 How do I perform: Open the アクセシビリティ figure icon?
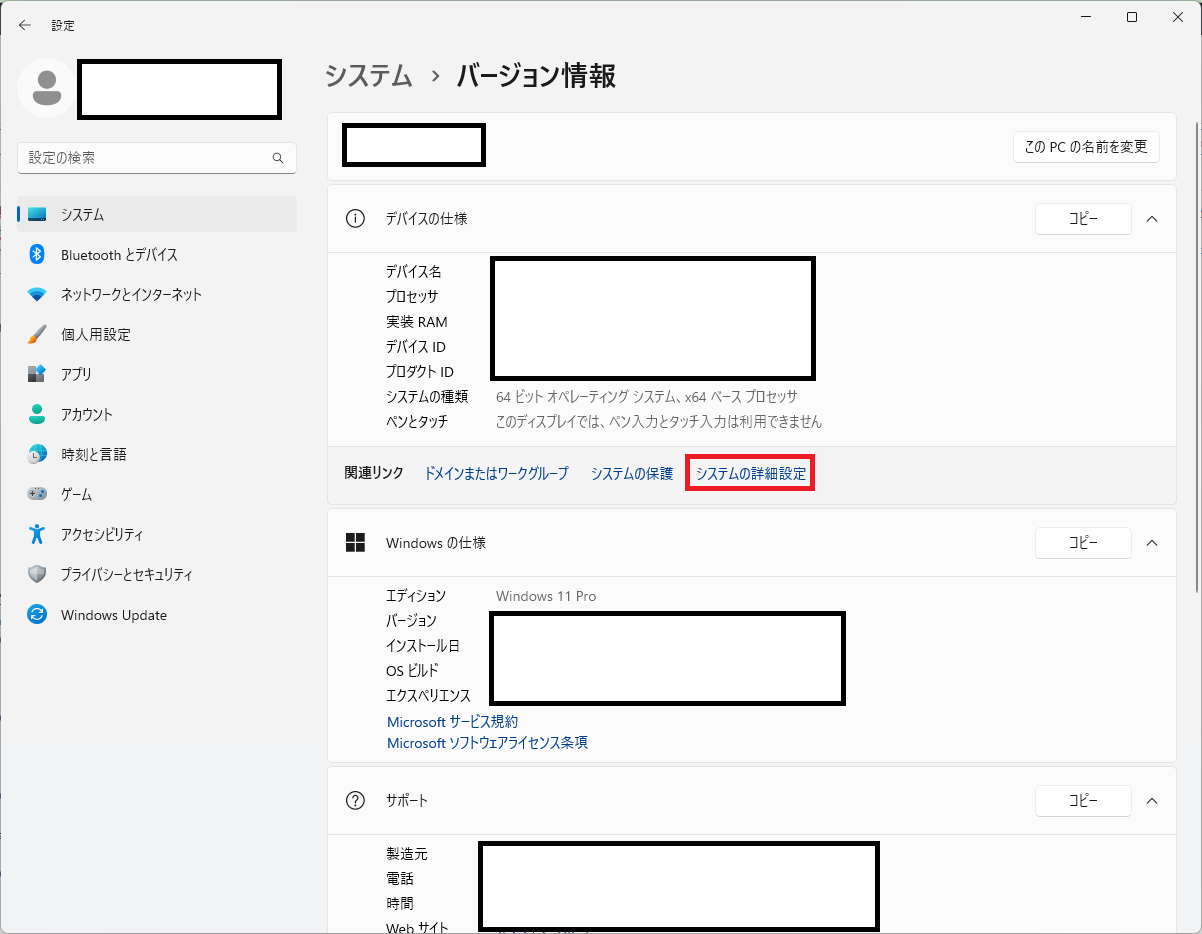coord(37,534)
